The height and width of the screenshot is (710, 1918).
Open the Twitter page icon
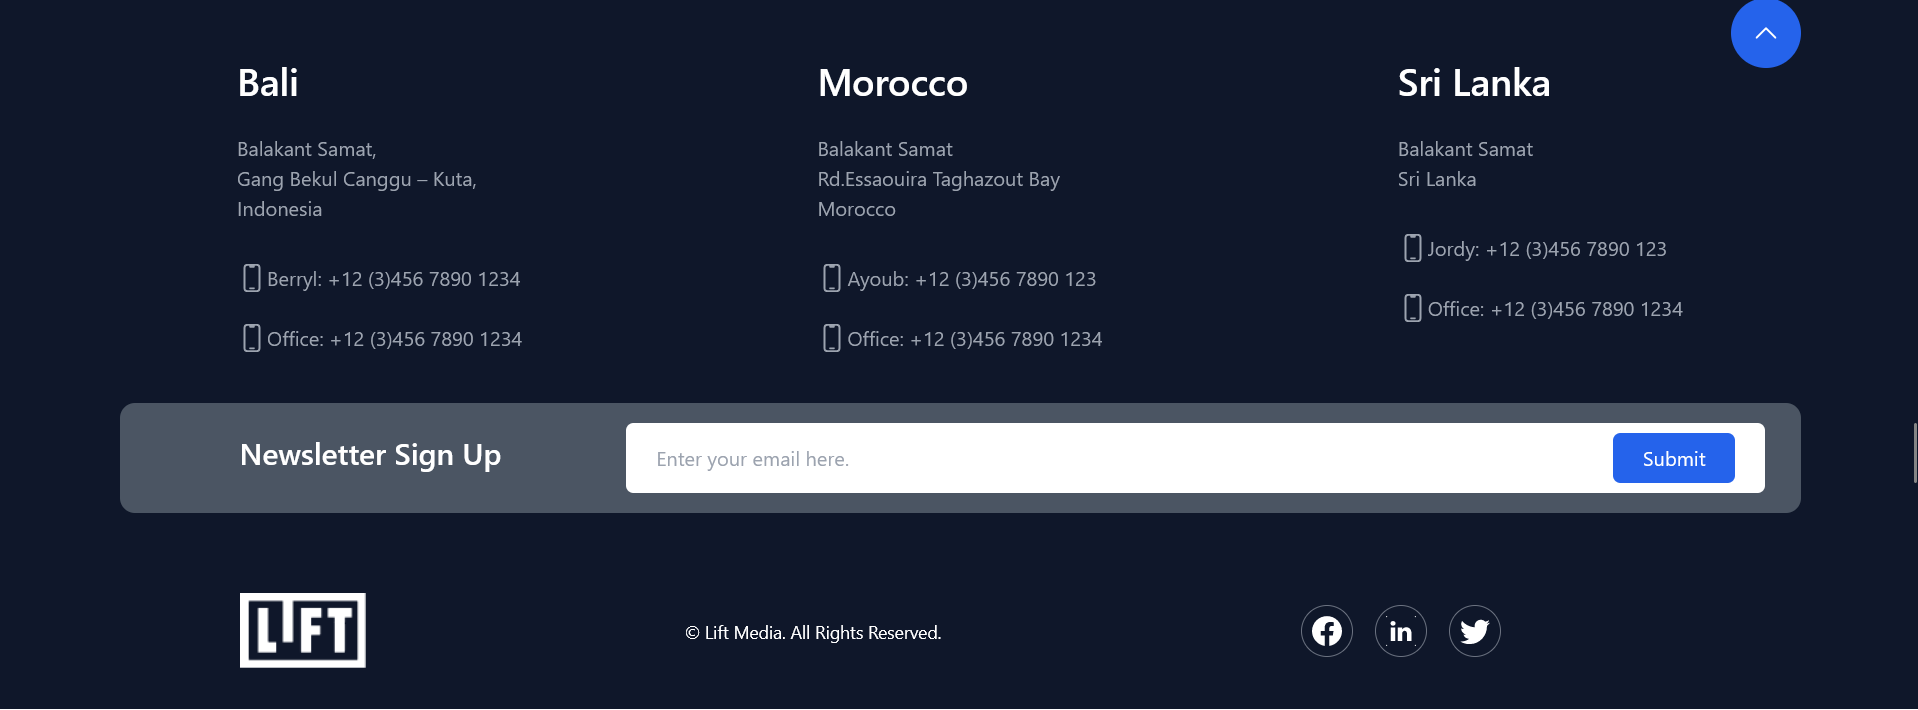click(1474, 630)
